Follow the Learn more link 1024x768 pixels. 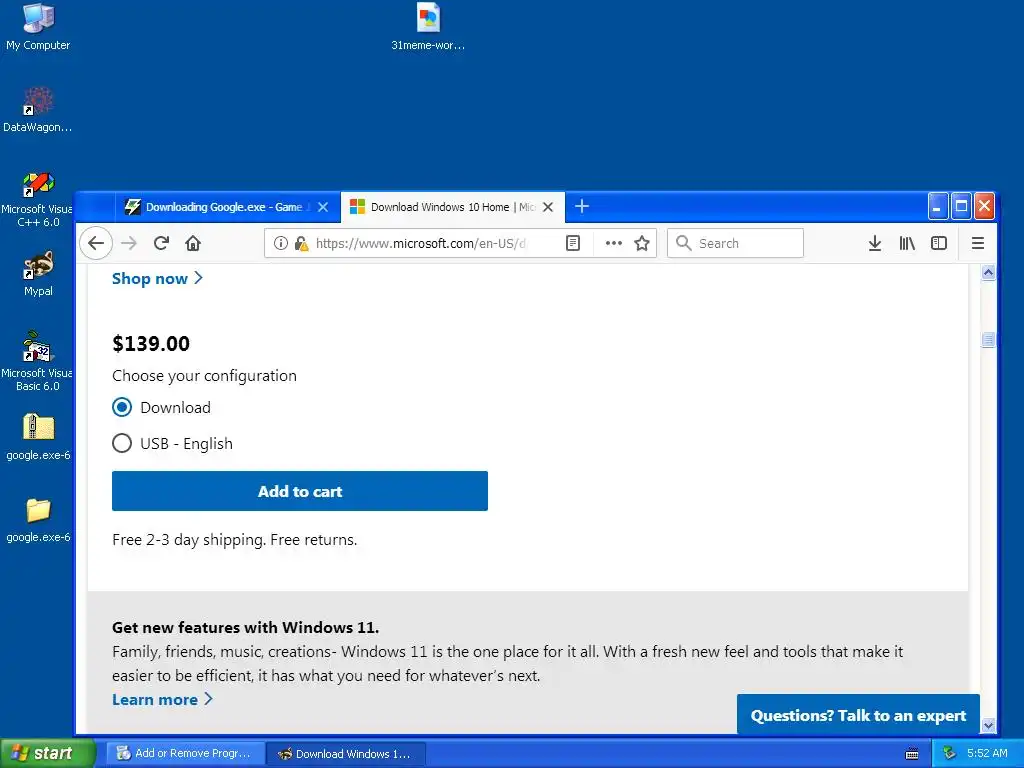click(163, 699)
